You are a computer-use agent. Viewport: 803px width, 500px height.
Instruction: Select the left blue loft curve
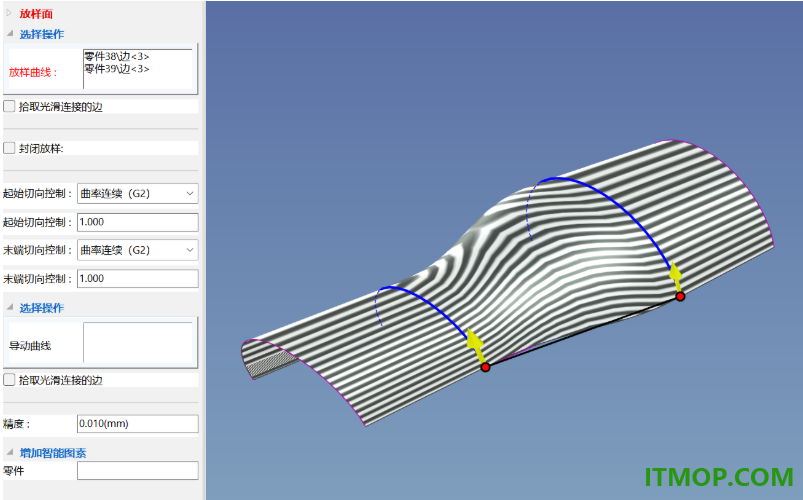[428, 305]
